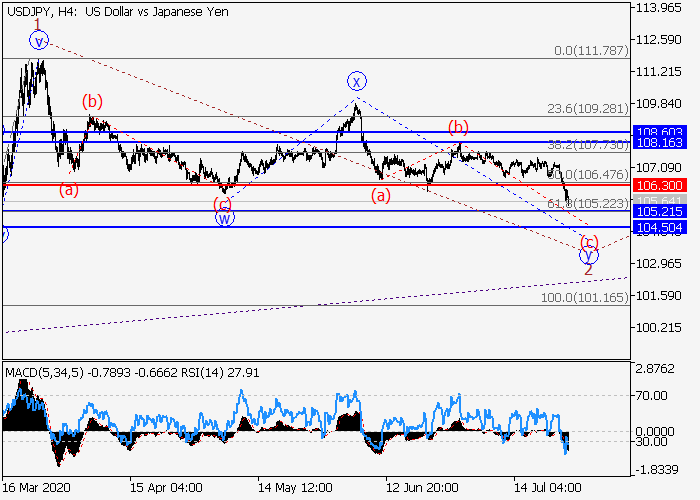Click the red (b) wave label
This screenshot has width=700, height=500.
point(92,100)
